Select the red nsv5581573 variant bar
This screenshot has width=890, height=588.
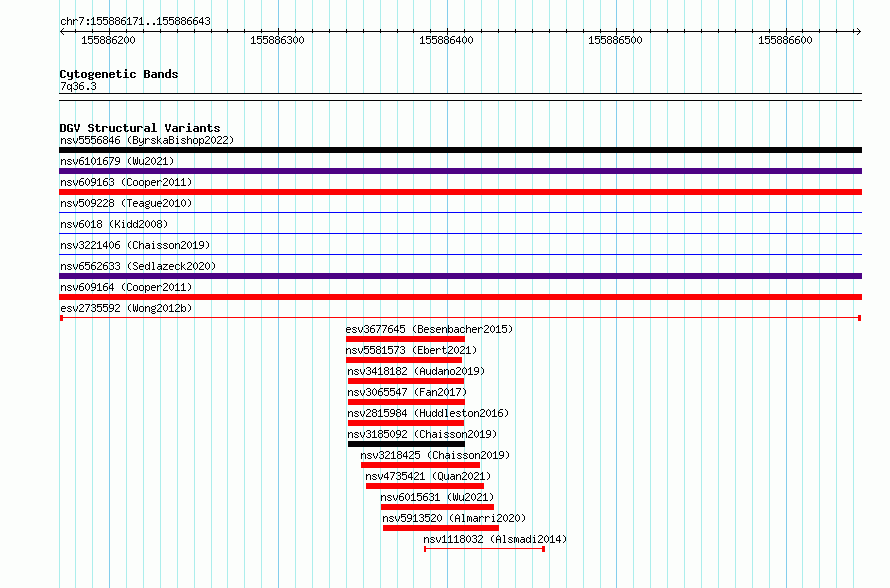click(x=404, y=360)
